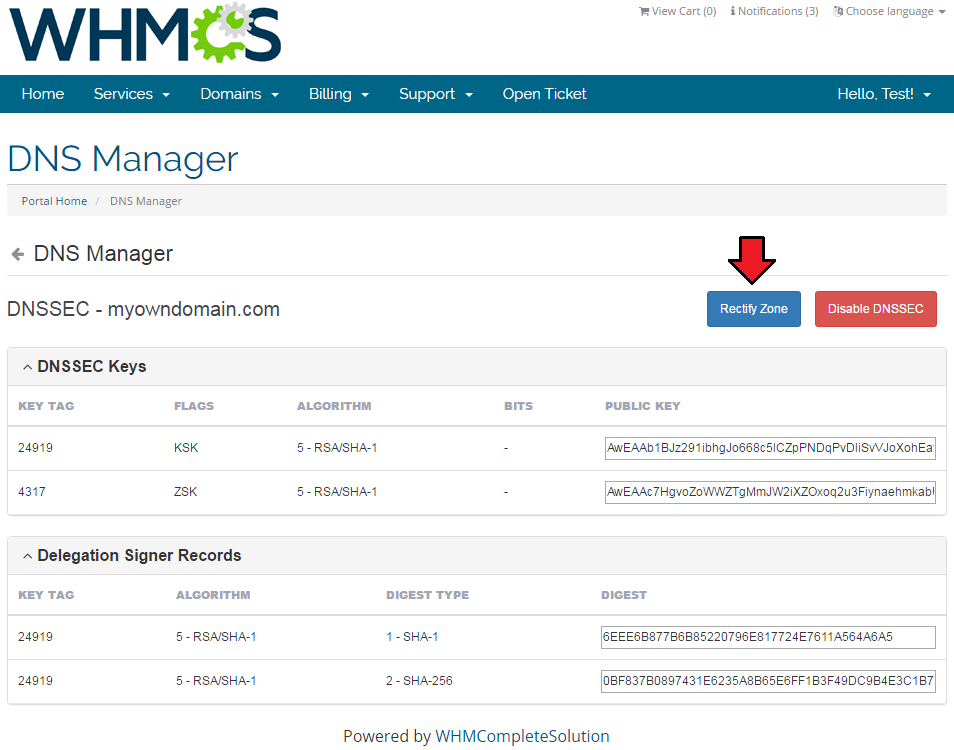
Task: Click DNSSEC - myowndomain.com heading
Action: point(143,309)
